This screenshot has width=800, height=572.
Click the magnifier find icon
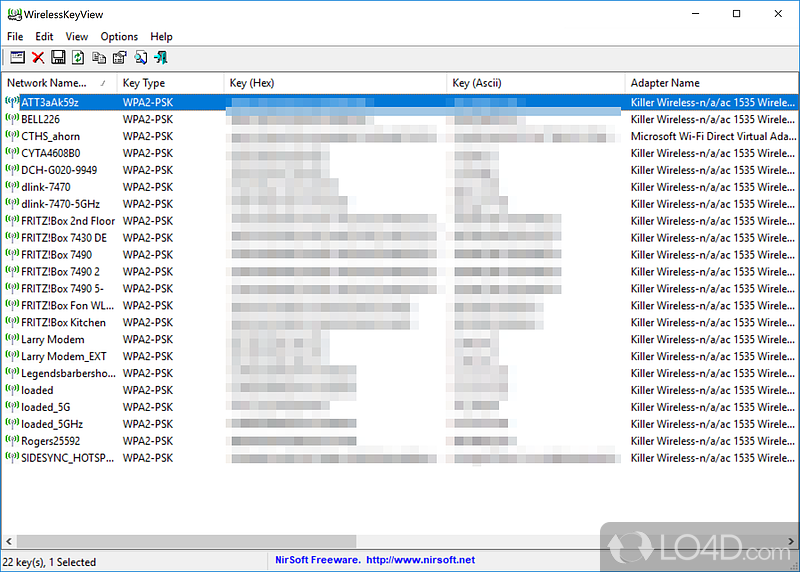140,58
